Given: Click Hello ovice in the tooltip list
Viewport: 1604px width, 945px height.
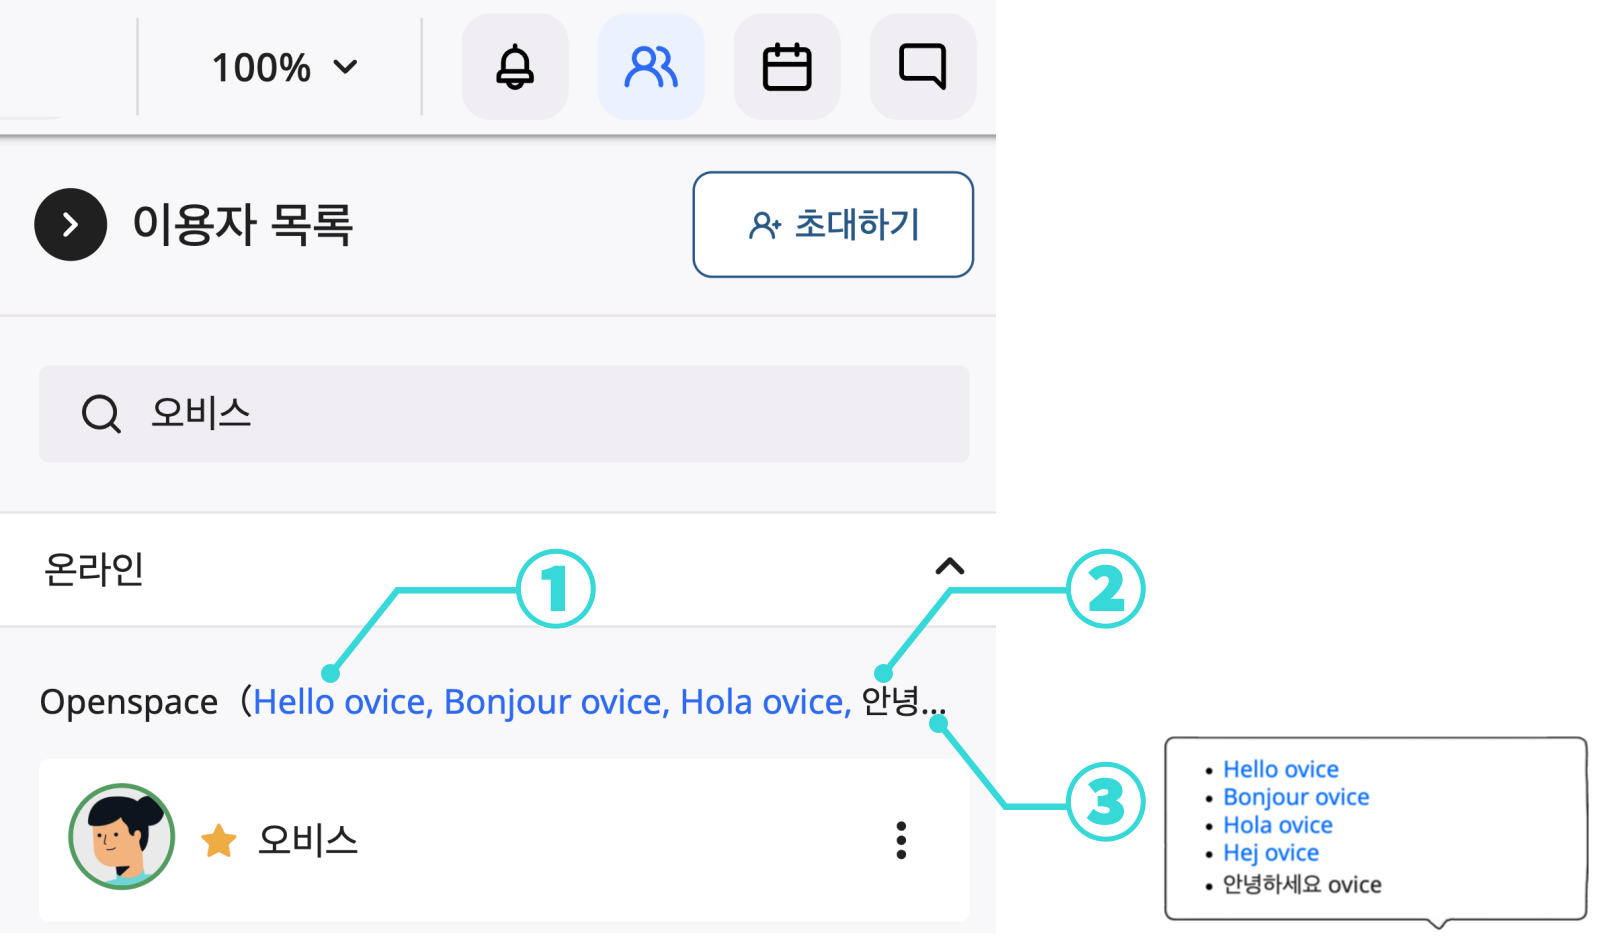Looking at the screenshot, I should 1281,769.
